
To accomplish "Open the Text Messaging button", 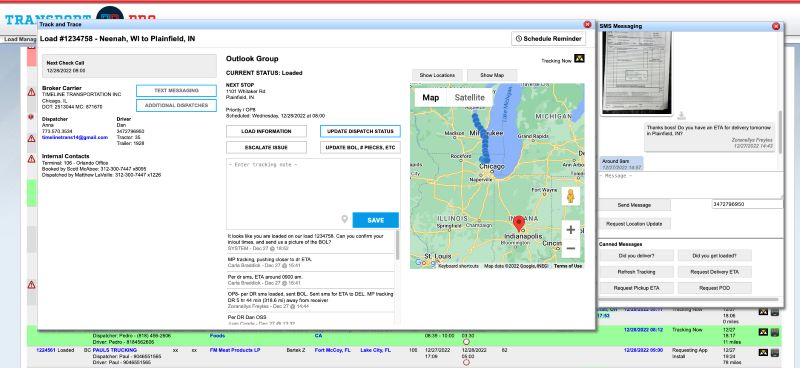I will coord(176,91).
